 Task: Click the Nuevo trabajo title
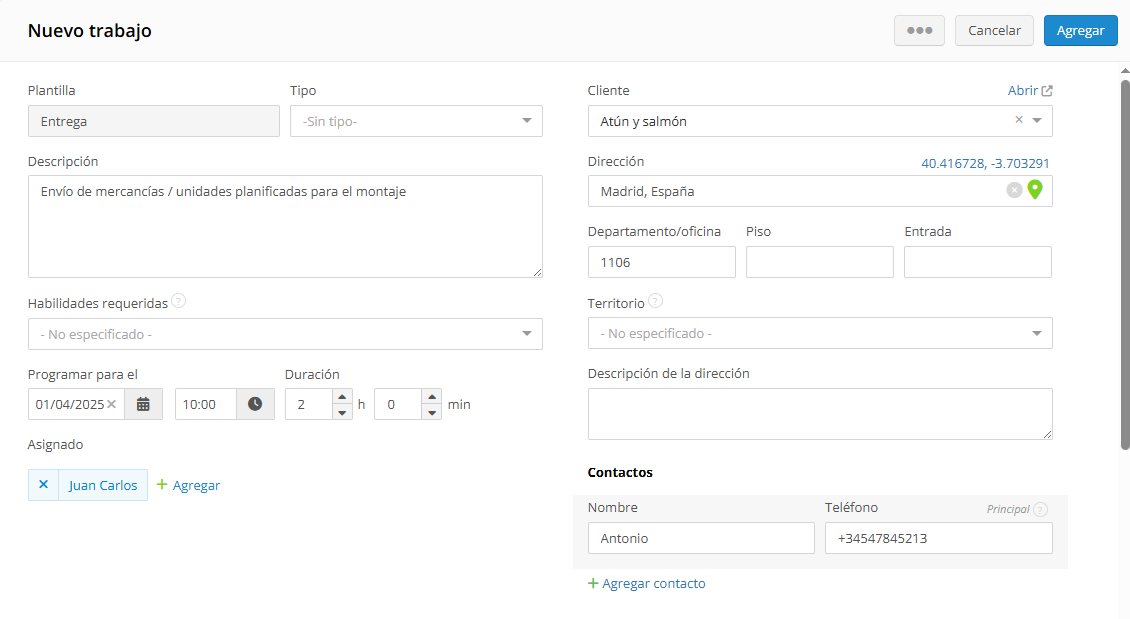pyautogui.click(x=90, y=31)
